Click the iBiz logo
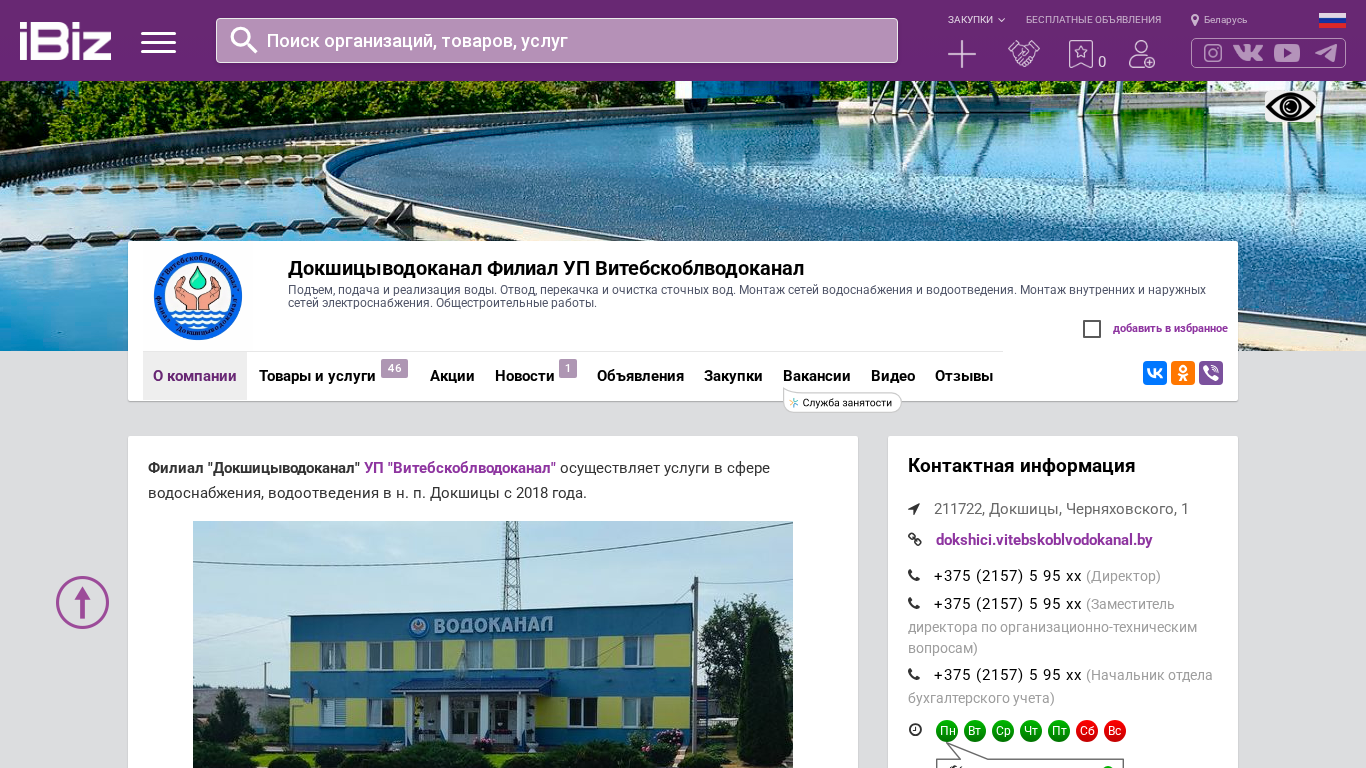This screenshot has height=768, width=1366. click(x=65, y=41)
